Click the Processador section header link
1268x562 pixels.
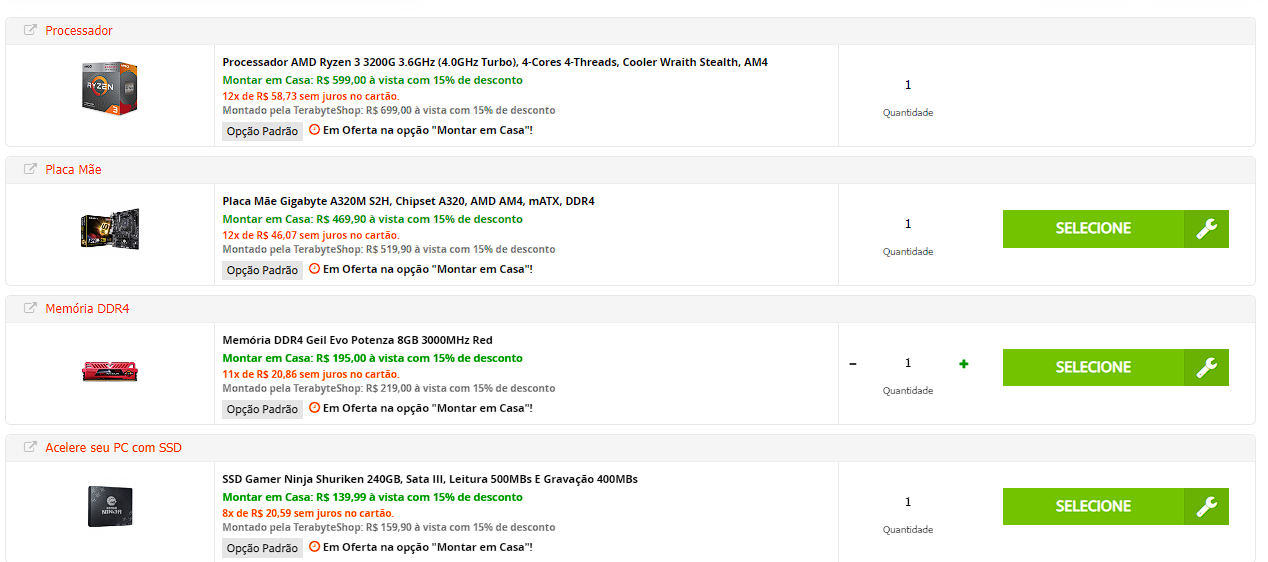coord(79,31)
